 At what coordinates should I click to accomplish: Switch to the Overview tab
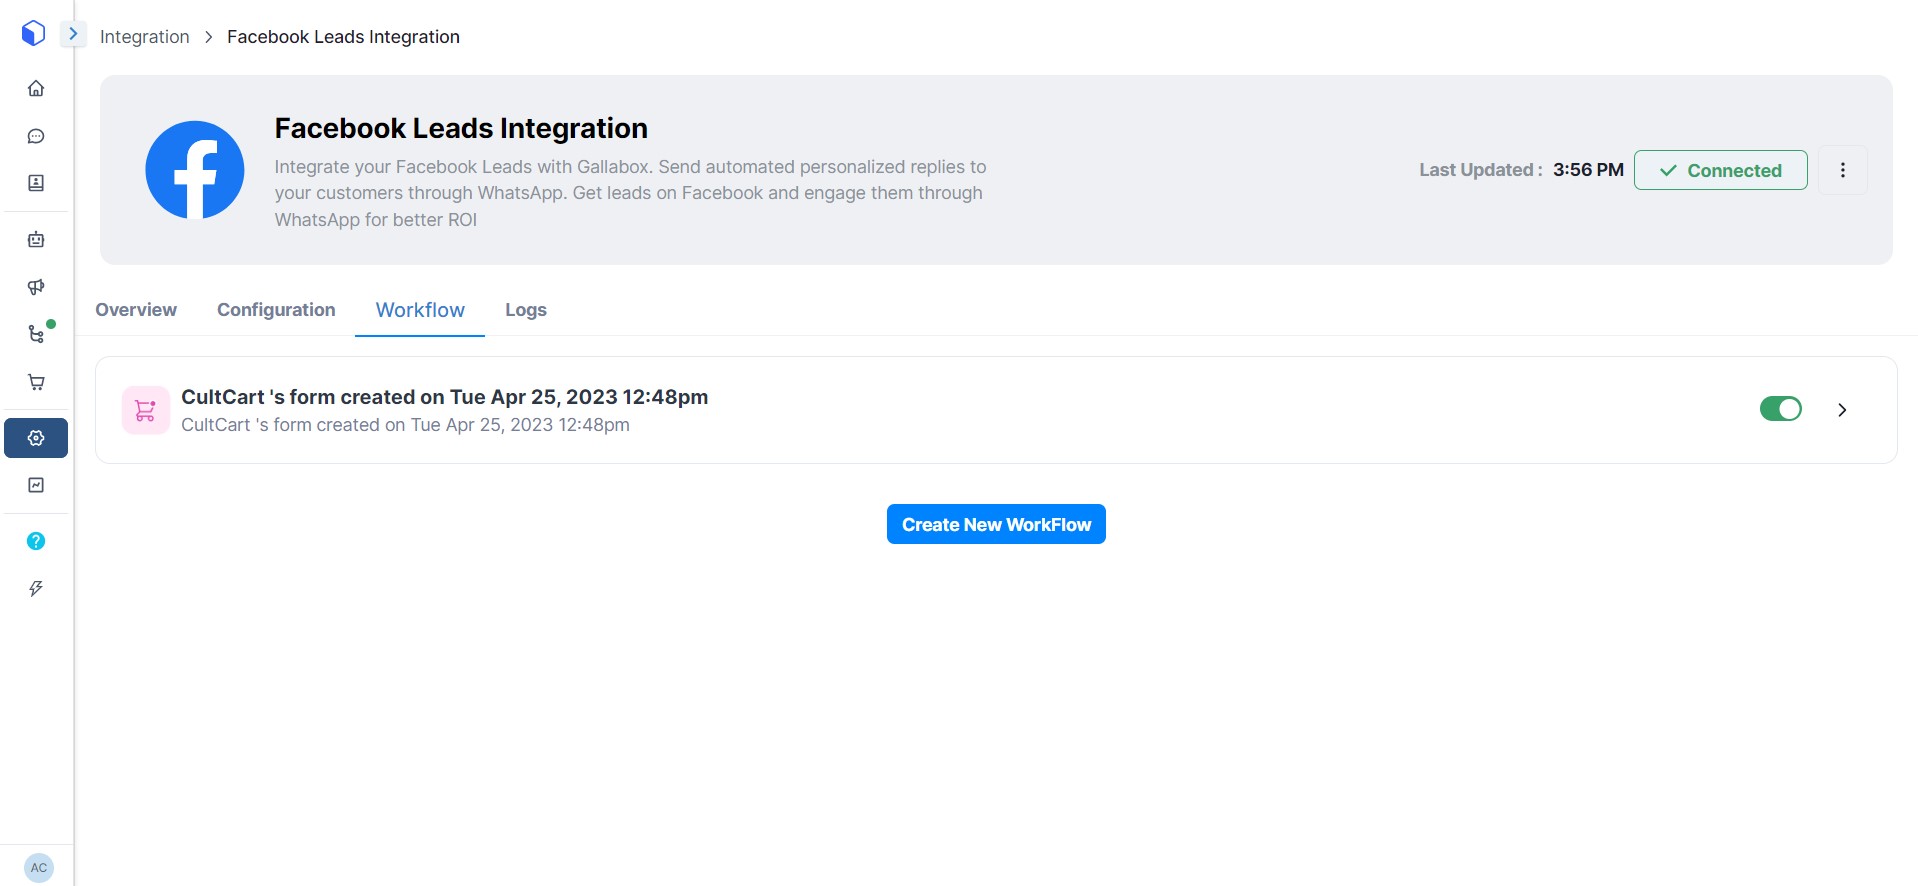point(136,310)
